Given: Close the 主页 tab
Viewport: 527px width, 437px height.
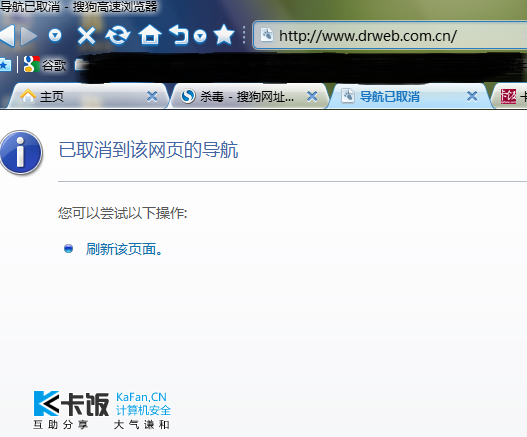Looking at the screenshot, I should coord(152,97).
